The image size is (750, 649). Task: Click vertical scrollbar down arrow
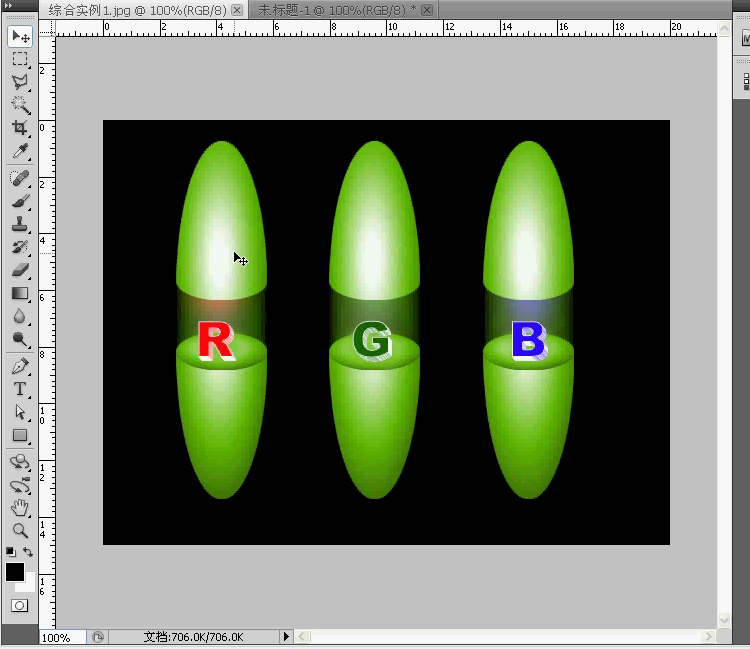click(x=724, y=620)
